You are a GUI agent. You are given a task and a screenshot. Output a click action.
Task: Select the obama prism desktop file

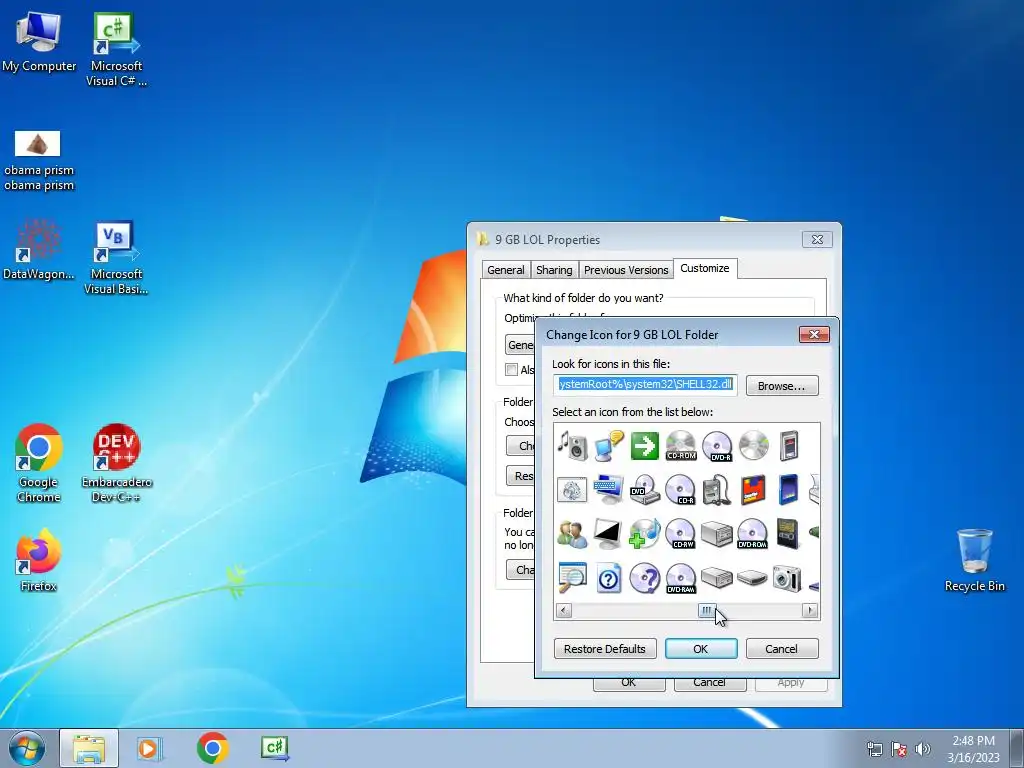(39, 161)
